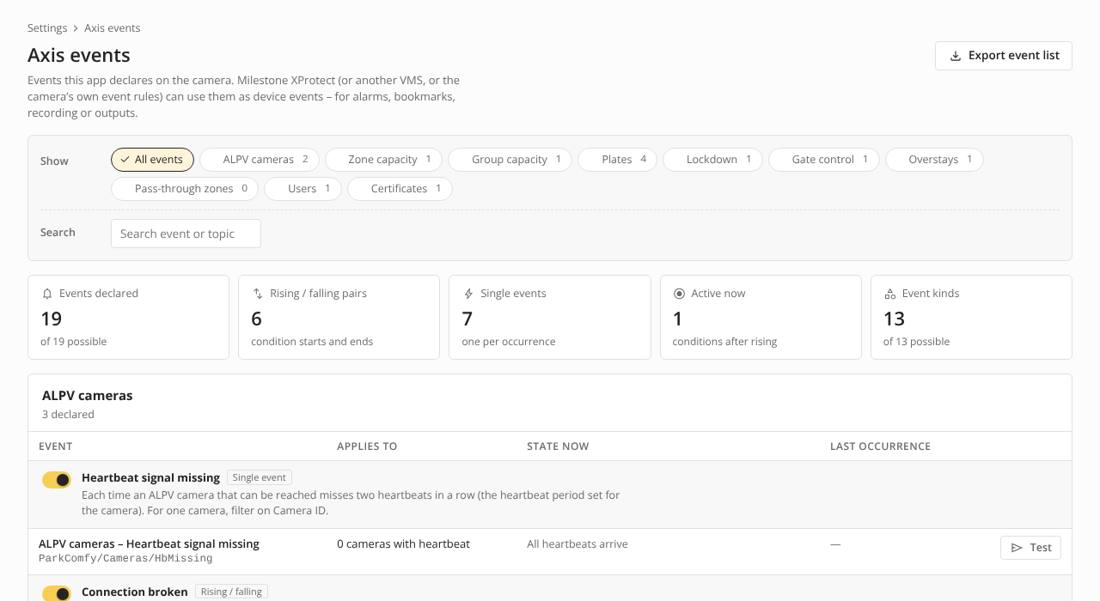Viewport: 1100px width, 601px height.
Task: Click Heartbeat signal missing title
Action: 151,478
